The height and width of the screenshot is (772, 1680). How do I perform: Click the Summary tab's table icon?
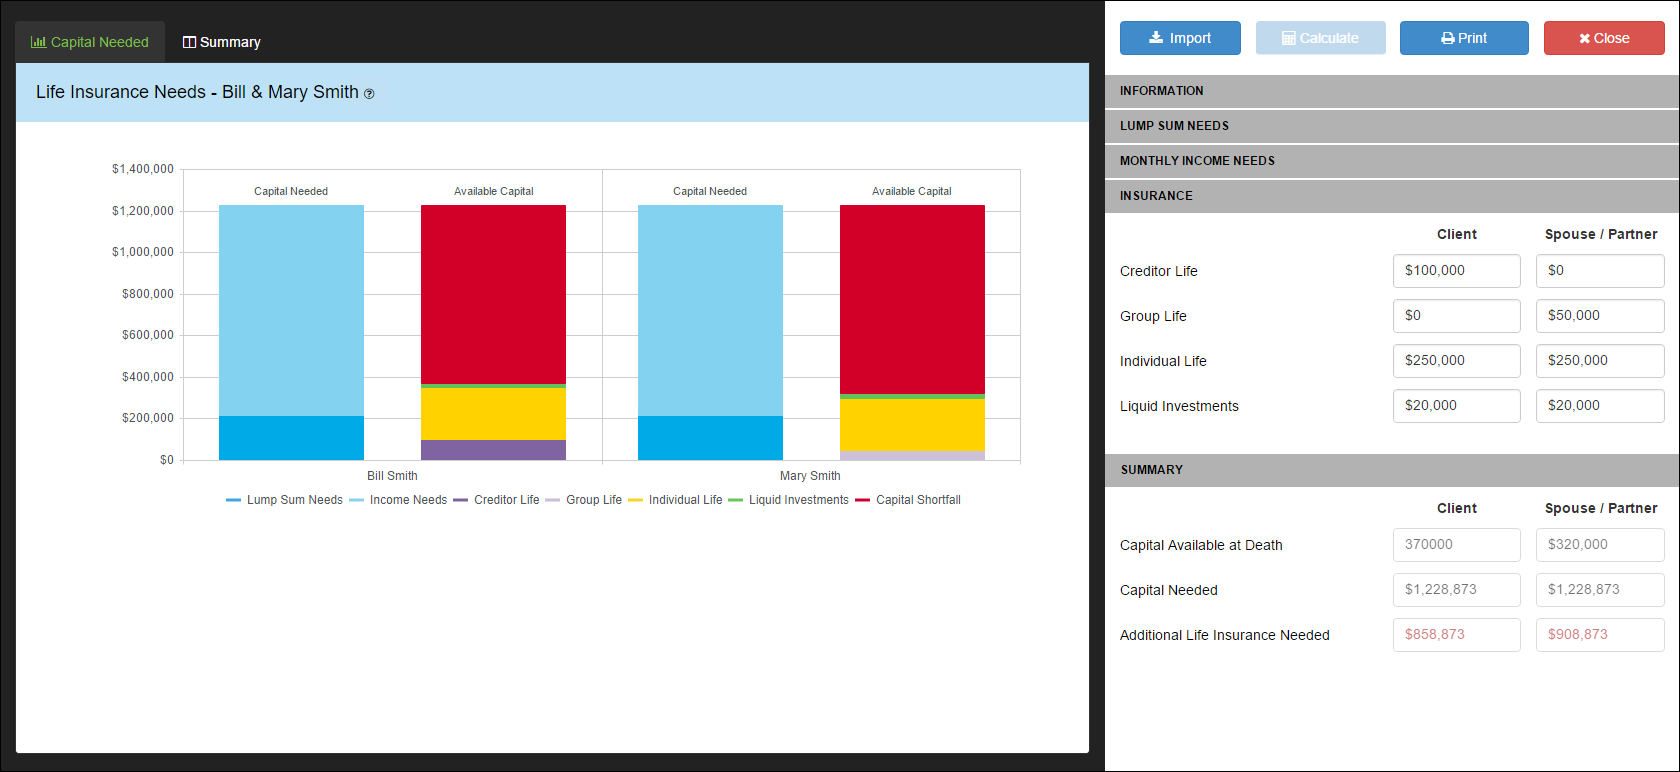[189, 42]
